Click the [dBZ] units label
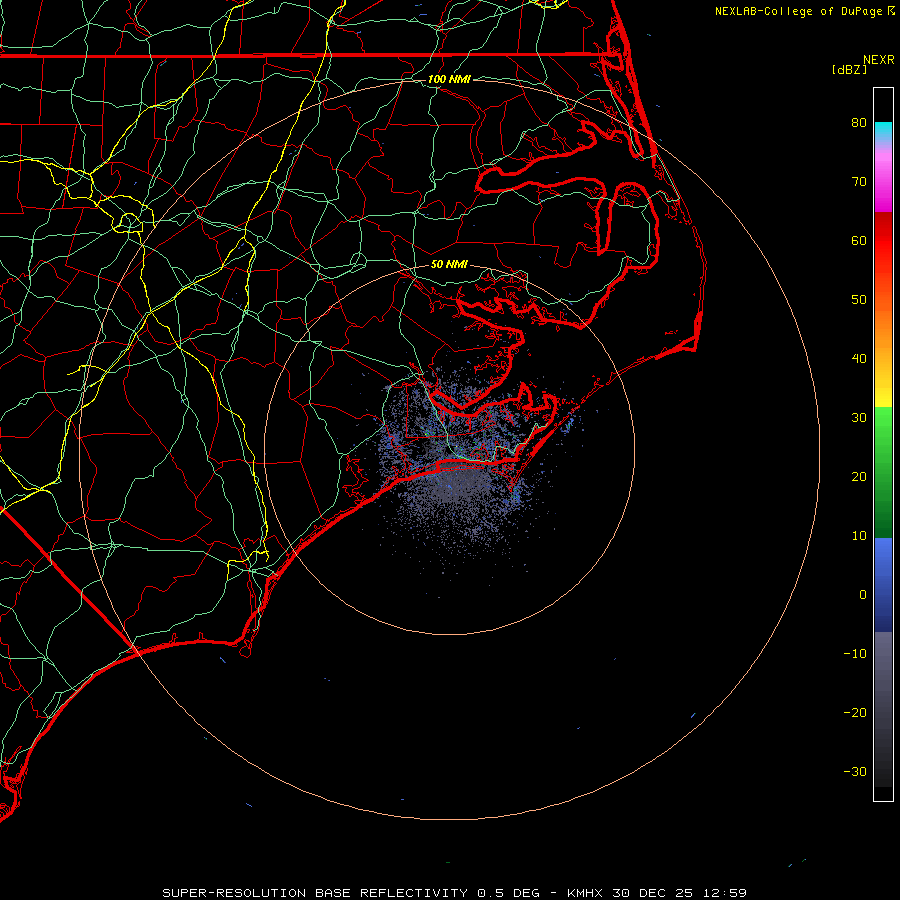900x900 pixels. point(849,70)
